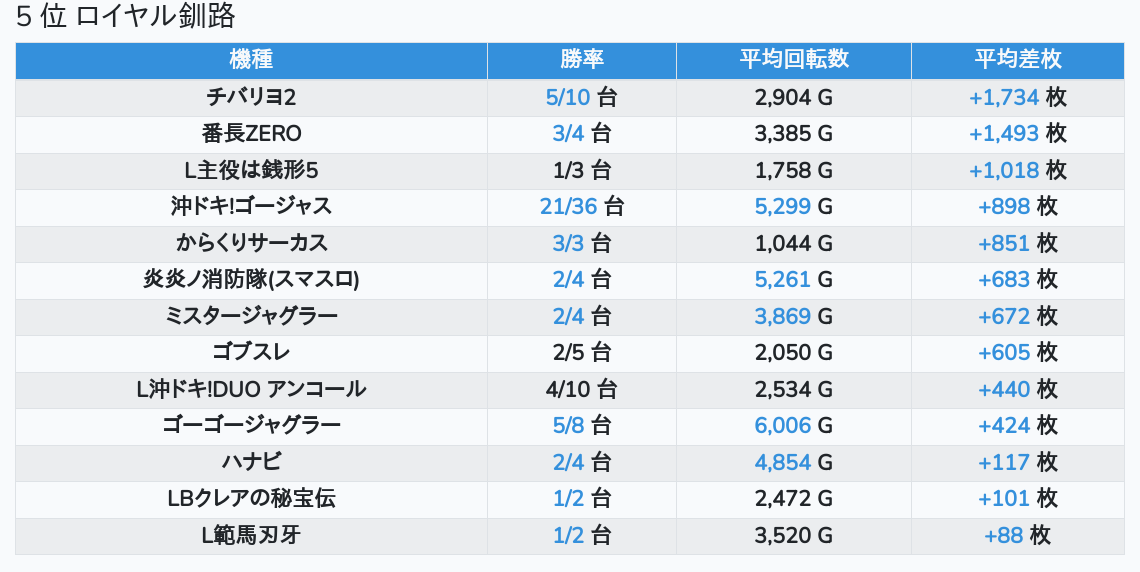Screen dimensions: 1140x572
Task: Click the 21/36 台 win rate value
Action: [581, 207]
